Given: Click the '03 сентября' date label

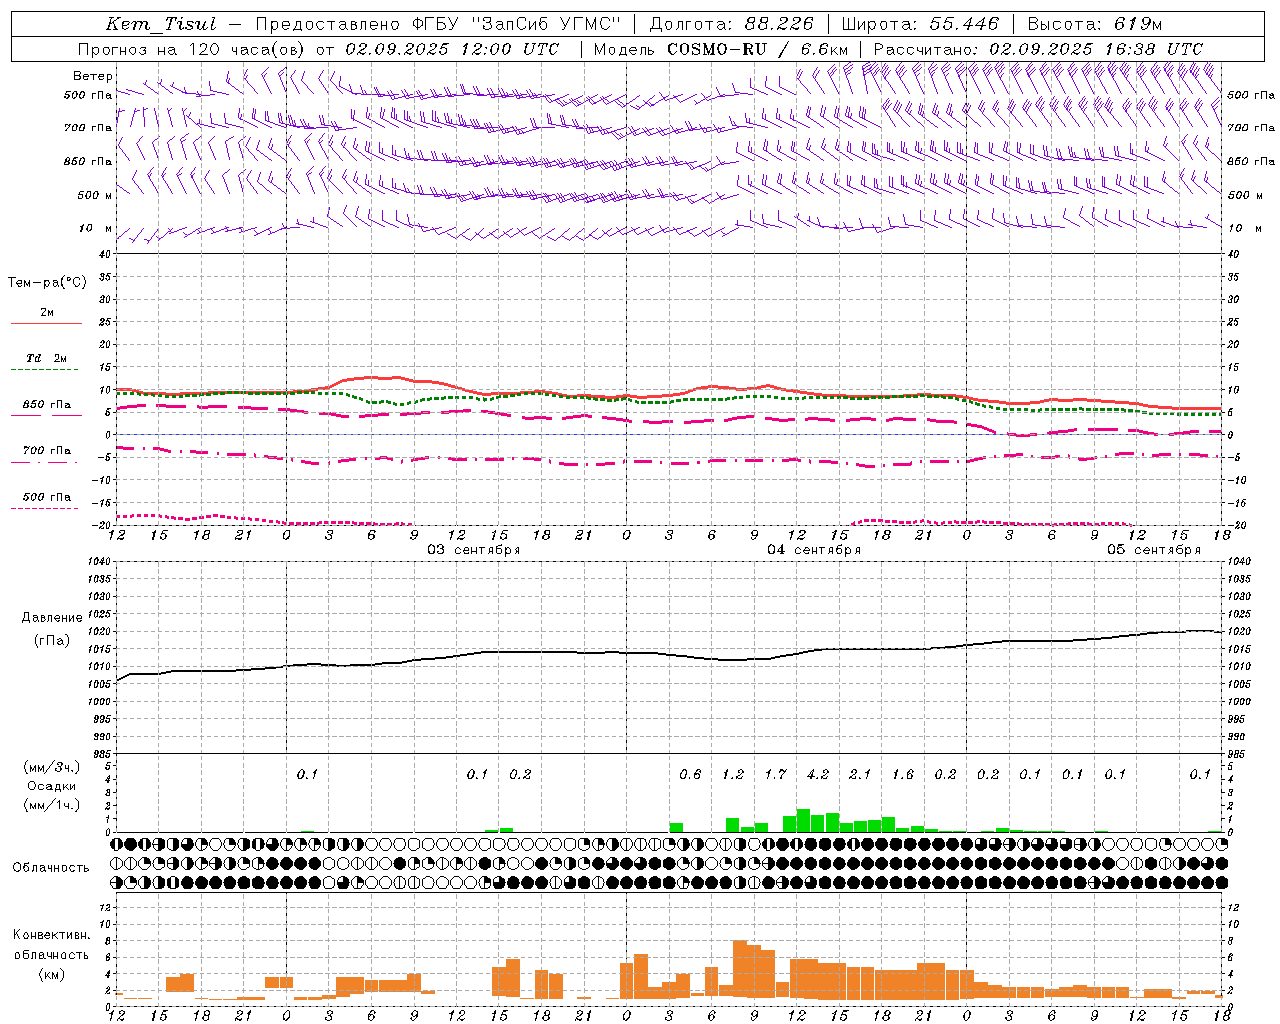Looking at the screenshot, I should (x=474, y=550).
